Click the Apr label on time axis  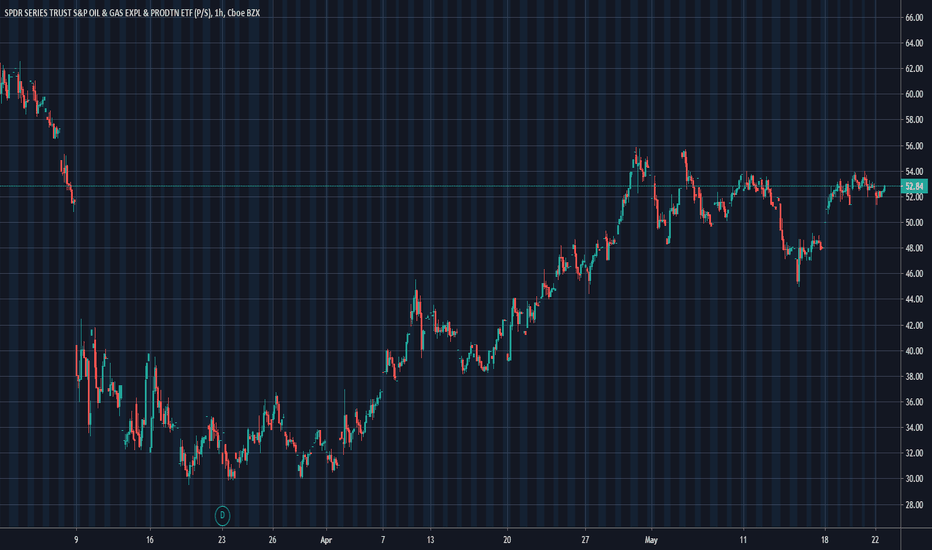(x=326, y=540)
